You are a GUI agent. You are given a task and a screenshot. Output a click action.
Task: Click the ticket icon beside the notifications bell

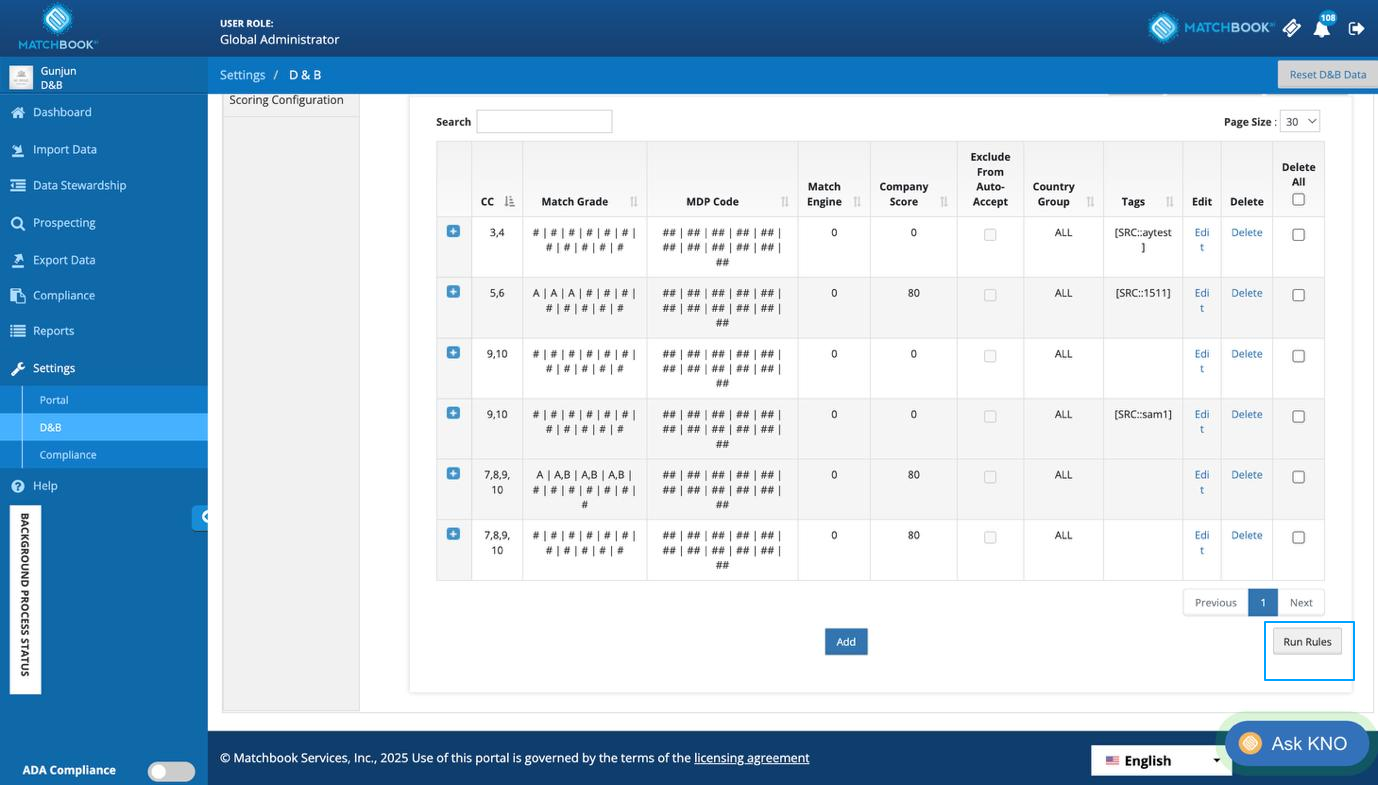tap(1291, 28)
